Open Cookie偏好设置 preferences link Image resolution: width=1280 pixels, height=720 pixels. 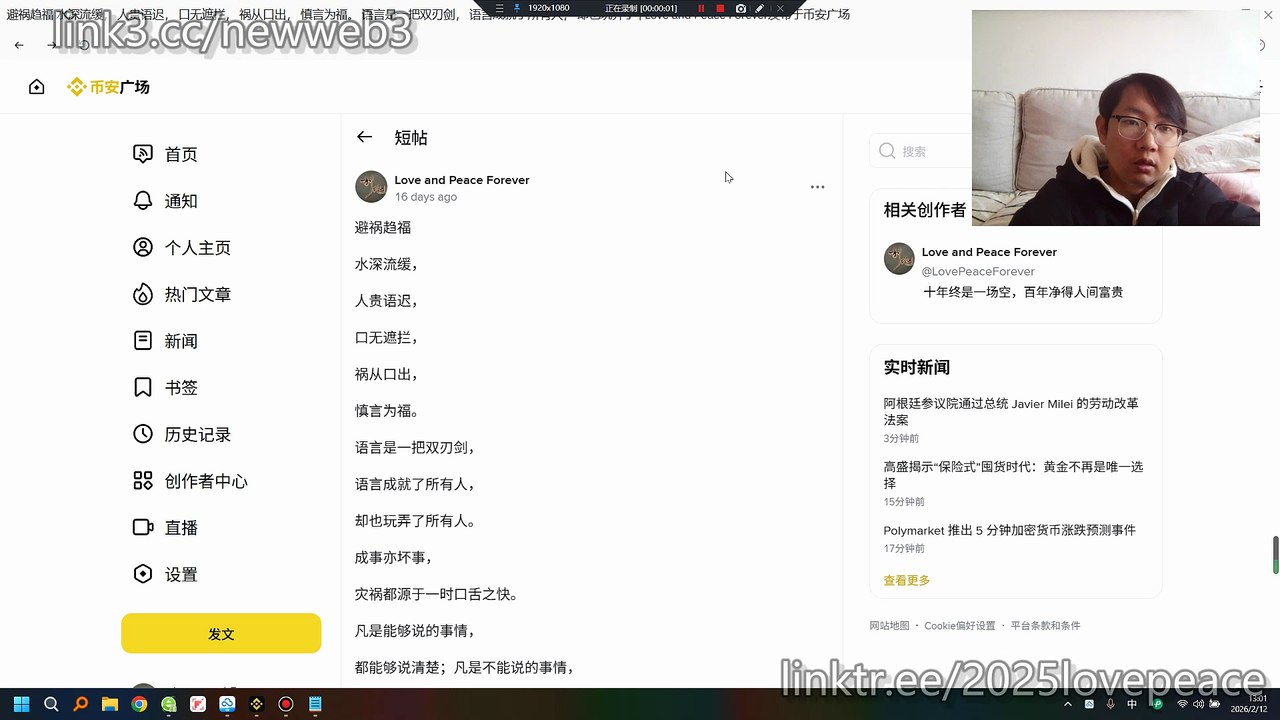(x=959, y=626)
